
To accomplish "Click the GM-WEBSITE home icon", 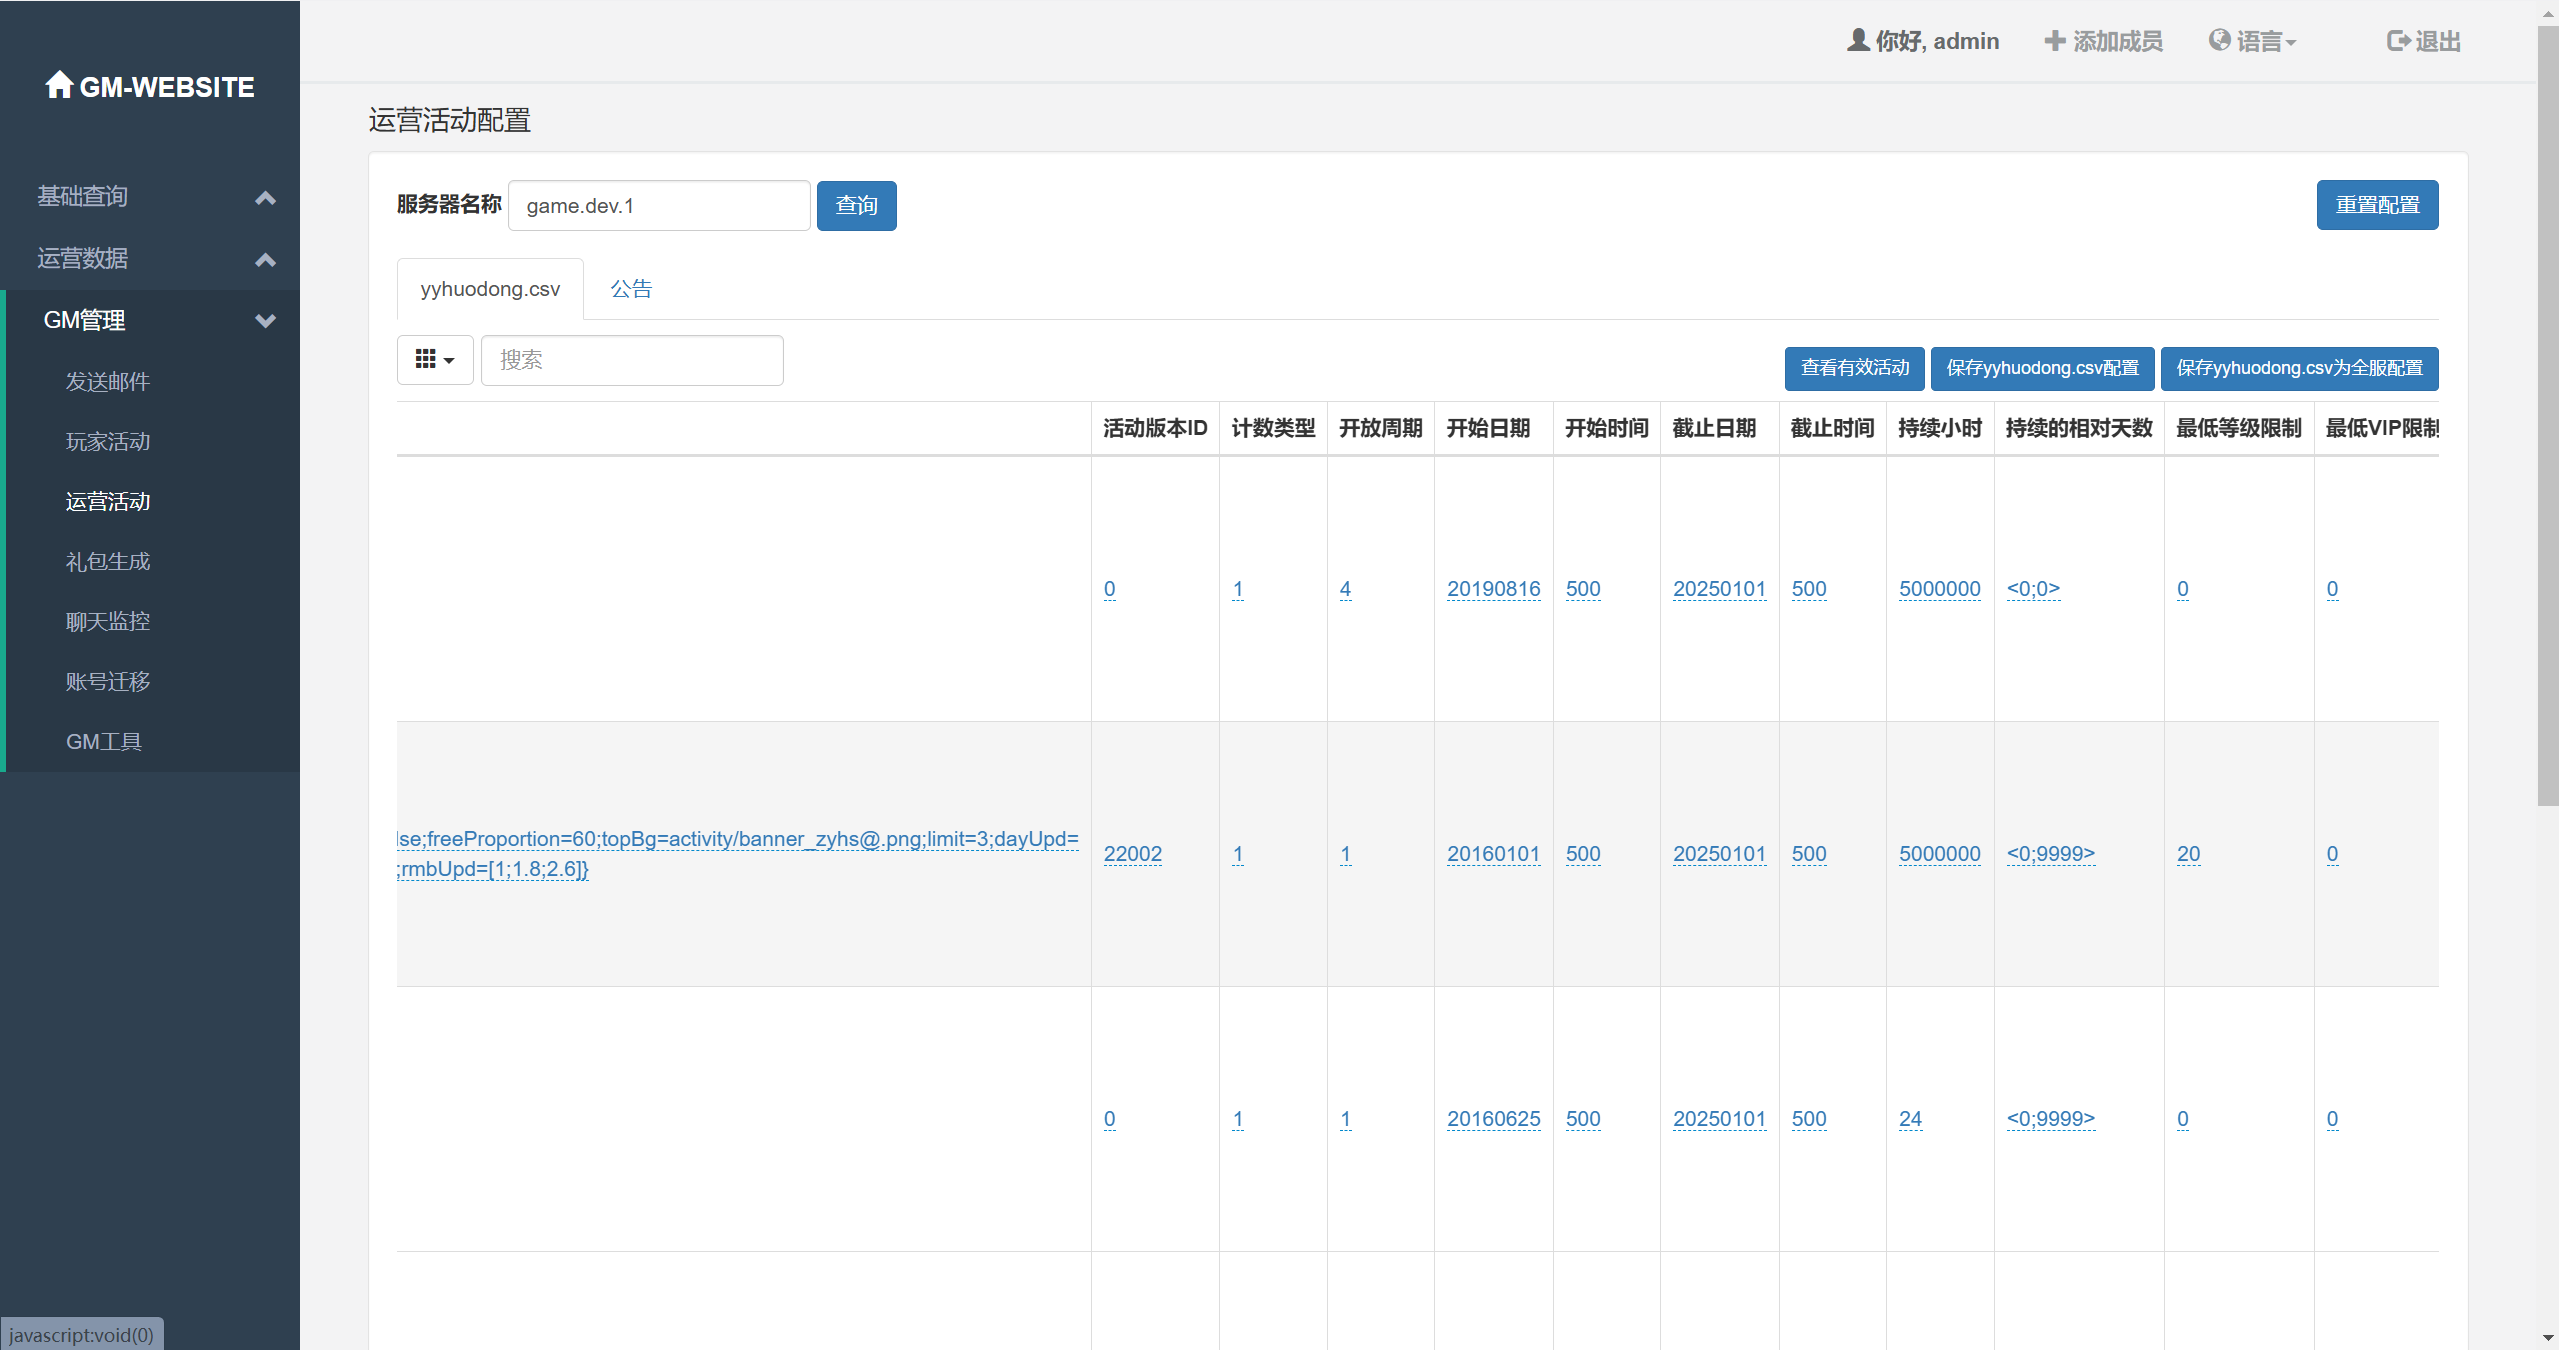I will pos(59,85).
